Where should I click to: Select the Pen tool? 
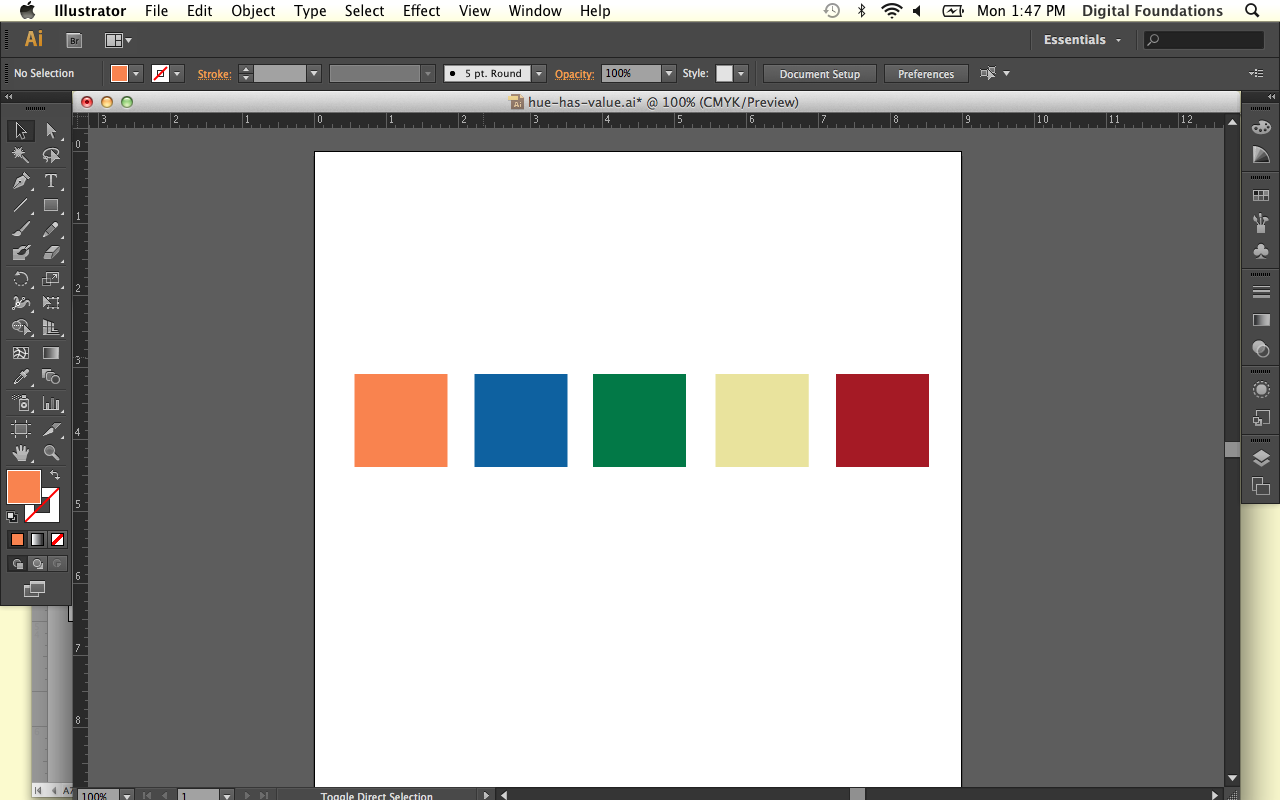(x=21, y=181)
